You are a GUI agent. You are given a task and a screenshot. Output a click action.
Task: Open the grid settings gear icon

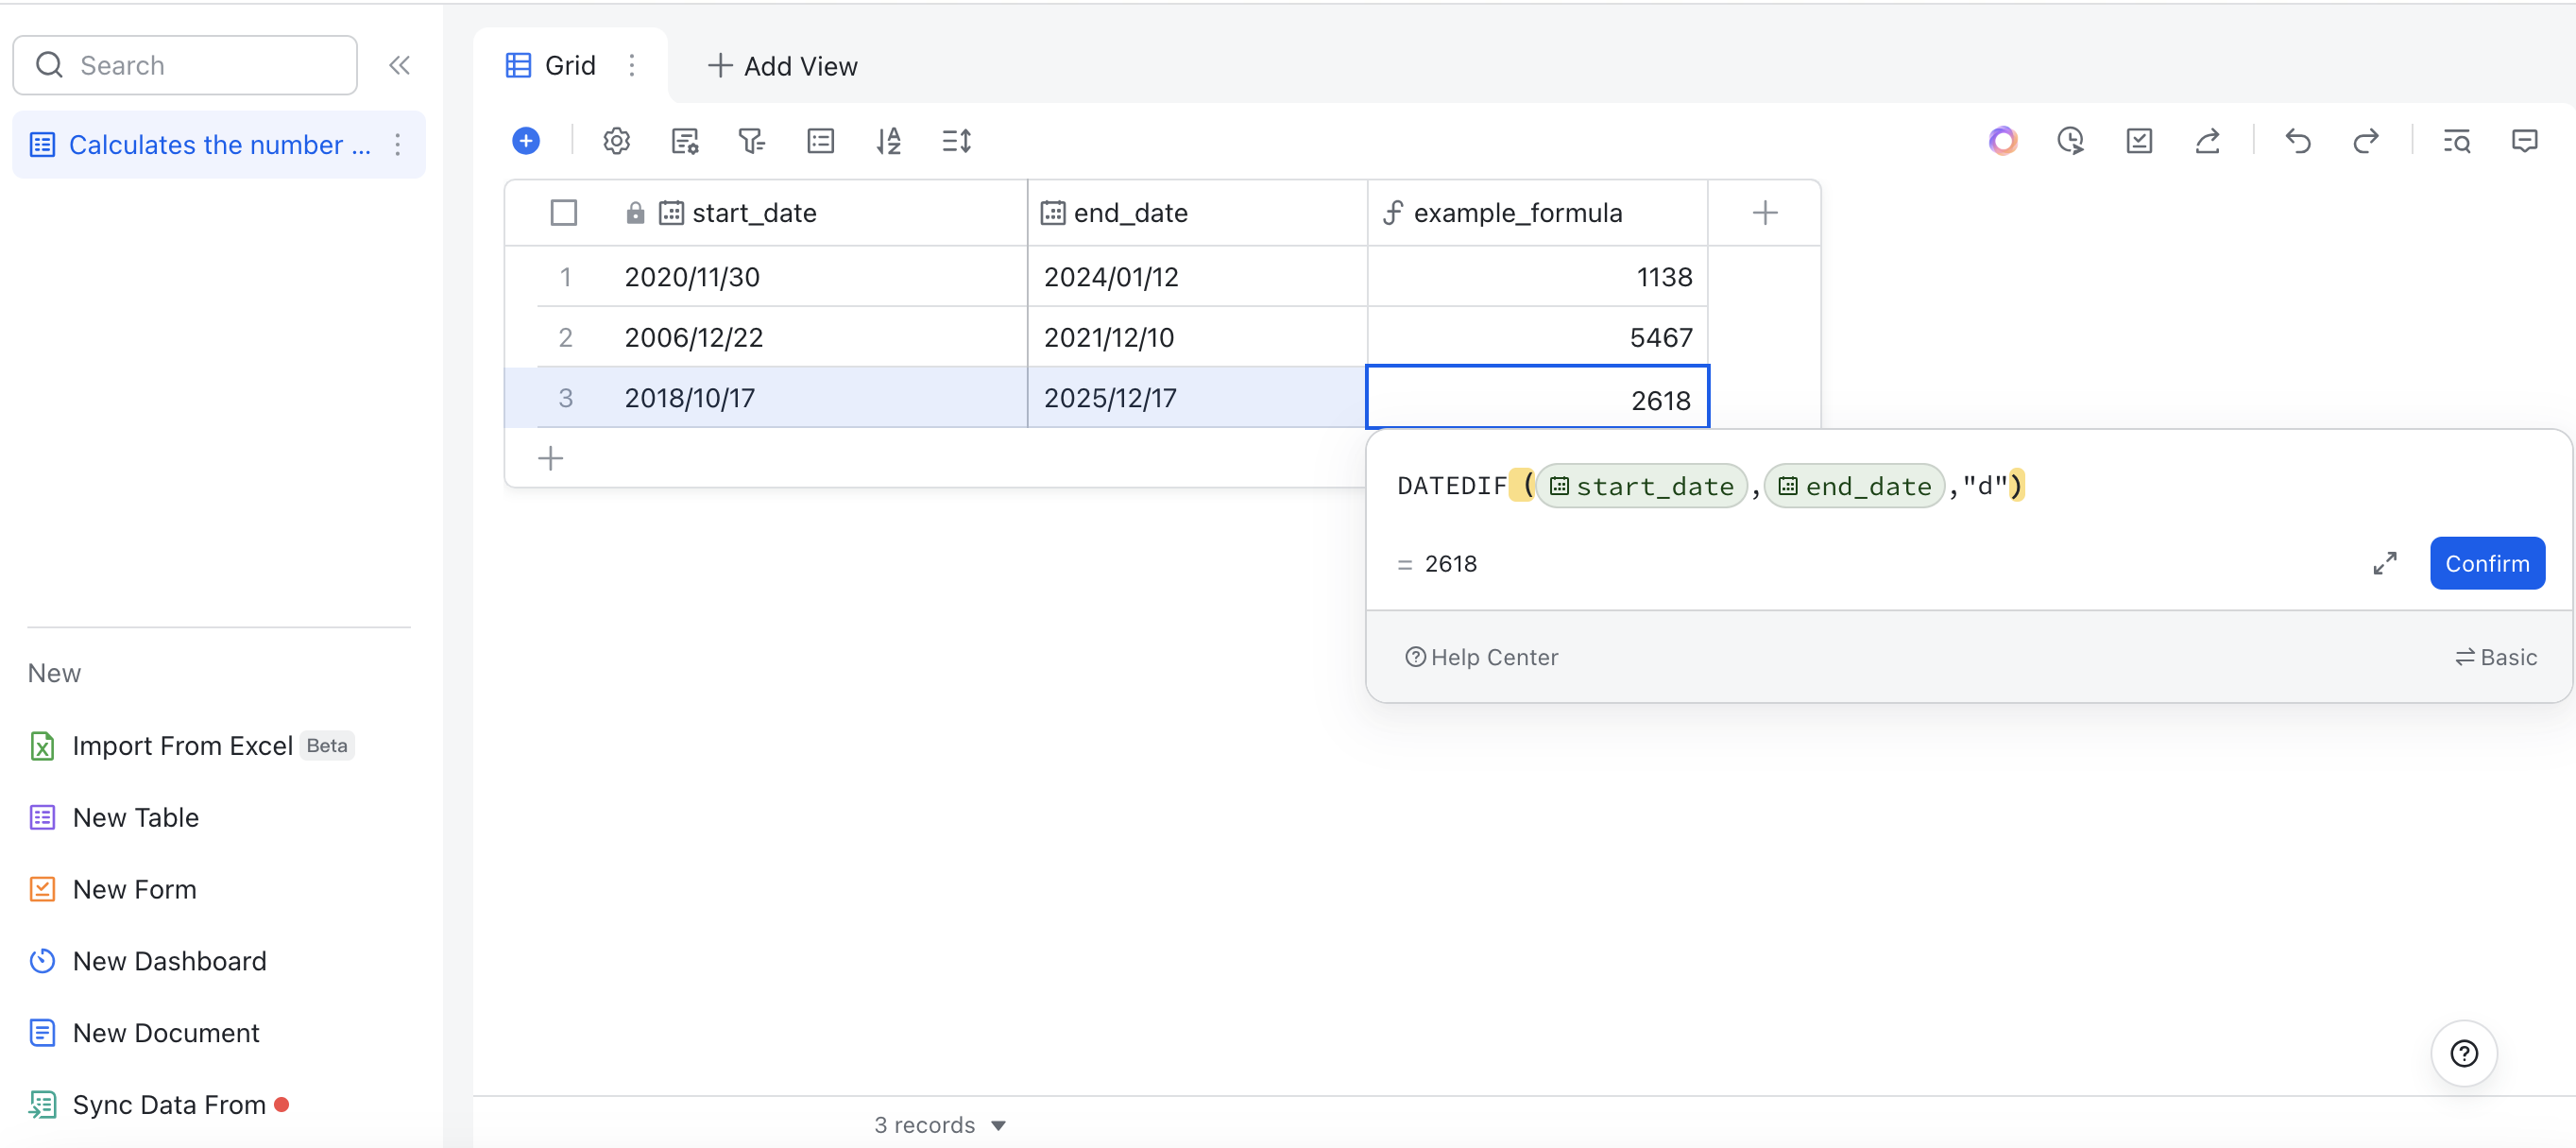pyautogui.click(x=616, y=141)
